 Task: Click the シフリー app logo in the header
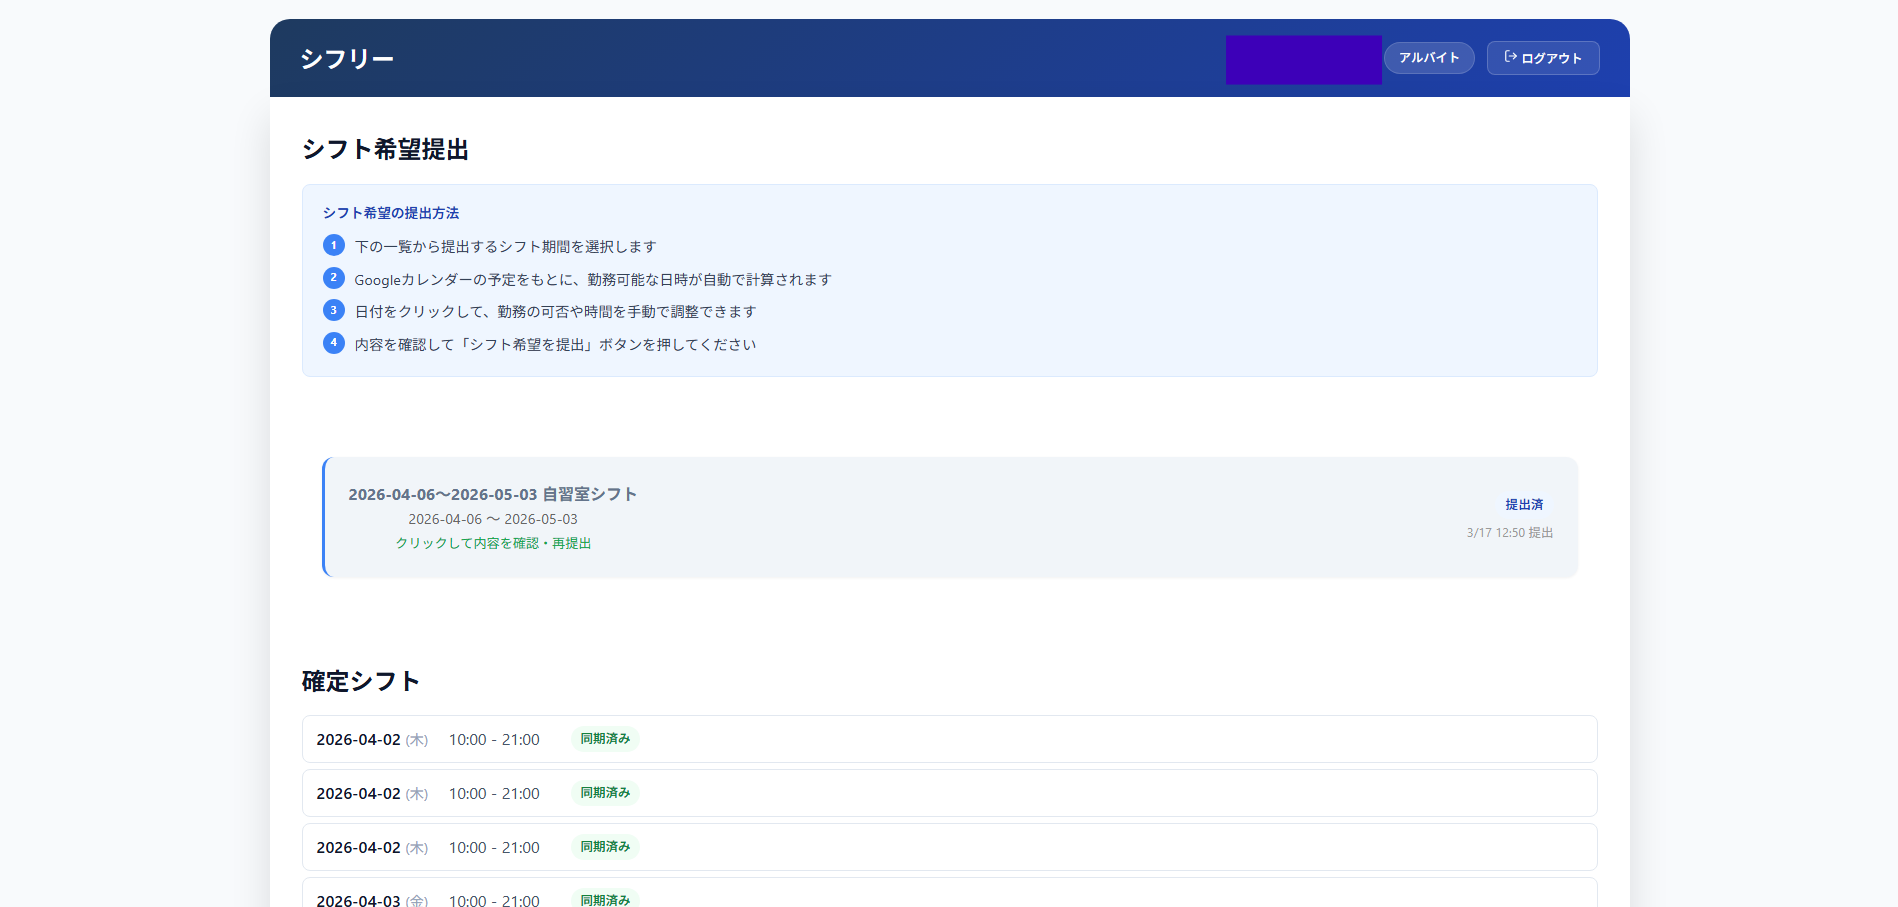[x=347, y=58]
